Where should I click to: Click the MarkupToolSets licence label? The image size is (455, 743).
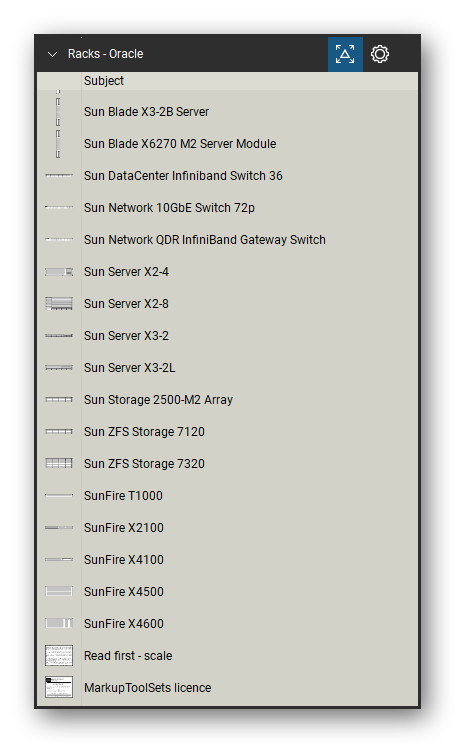pos(147,688)
